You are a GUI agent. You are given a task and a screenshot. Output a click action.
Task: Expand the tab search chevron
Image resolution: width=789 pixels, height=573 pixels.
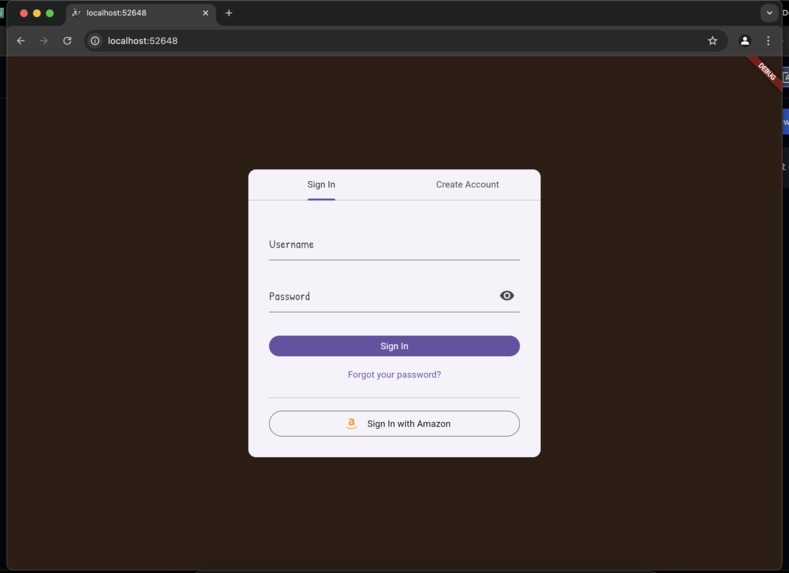(769, 13)
